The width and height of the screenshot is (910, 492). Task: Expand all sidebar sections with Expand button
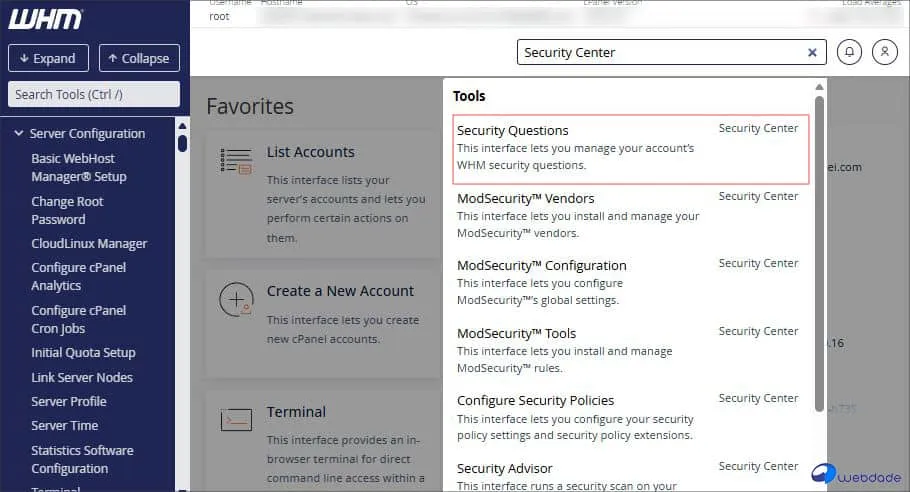(48, 58)
